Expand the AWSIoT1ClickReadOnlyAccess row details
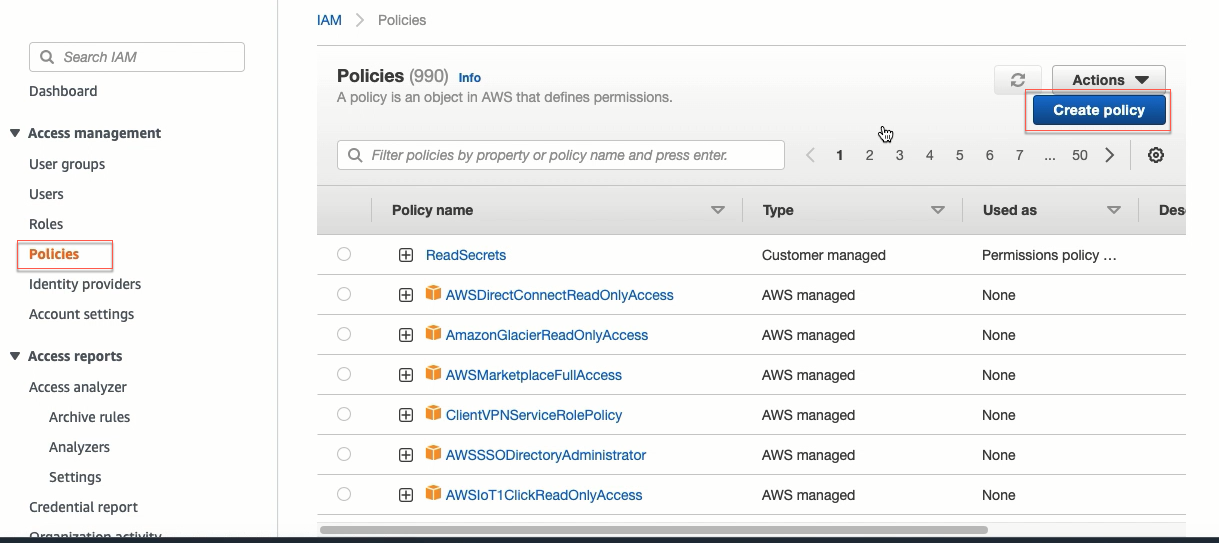 [x=406, y=495]
